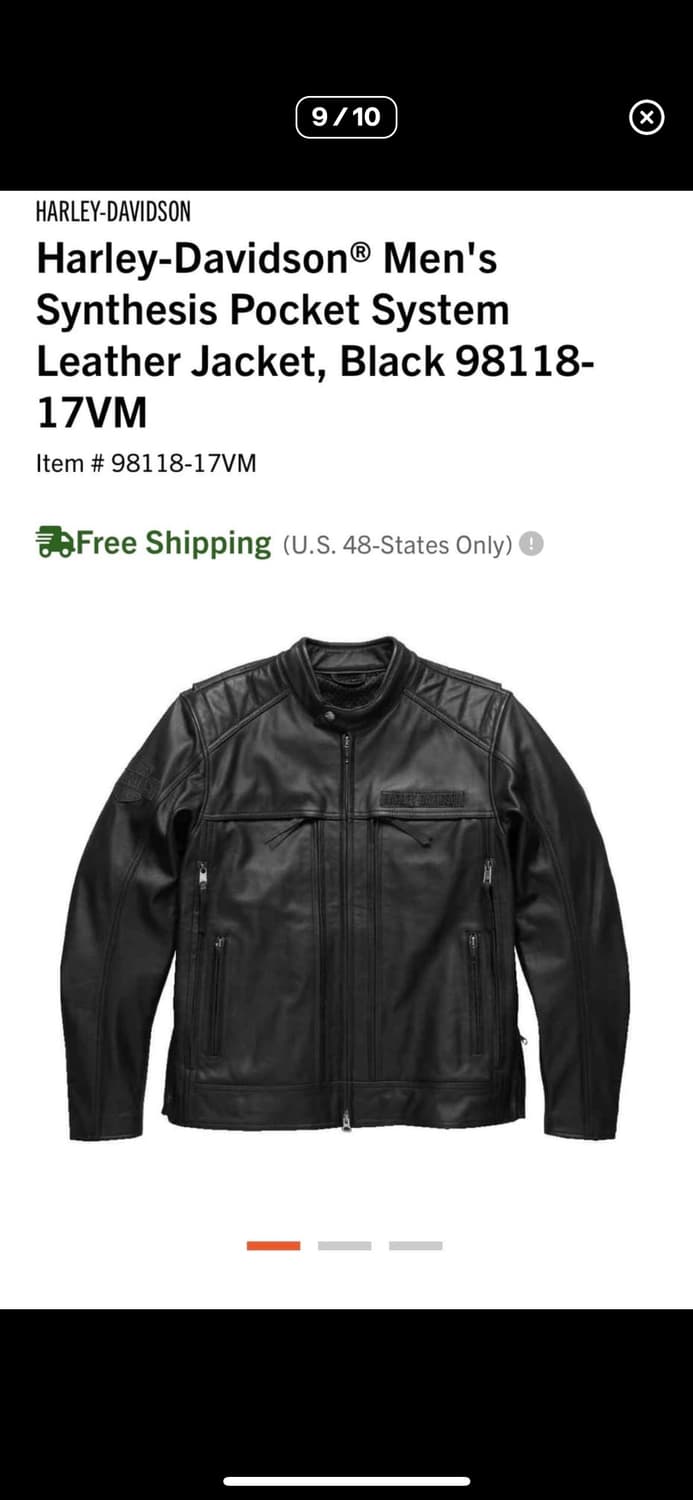The height and width of the screenshot is (1500, 693).
Task: Tap the registered trademark symbol in title
Action: tap(360, 250)
